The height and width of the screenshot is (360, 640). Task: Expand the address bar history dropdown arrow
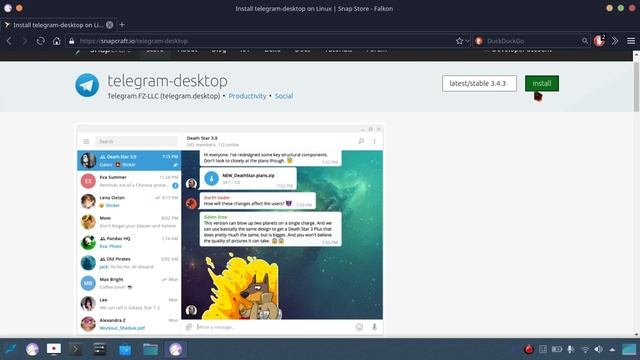[x=467, y=41]
